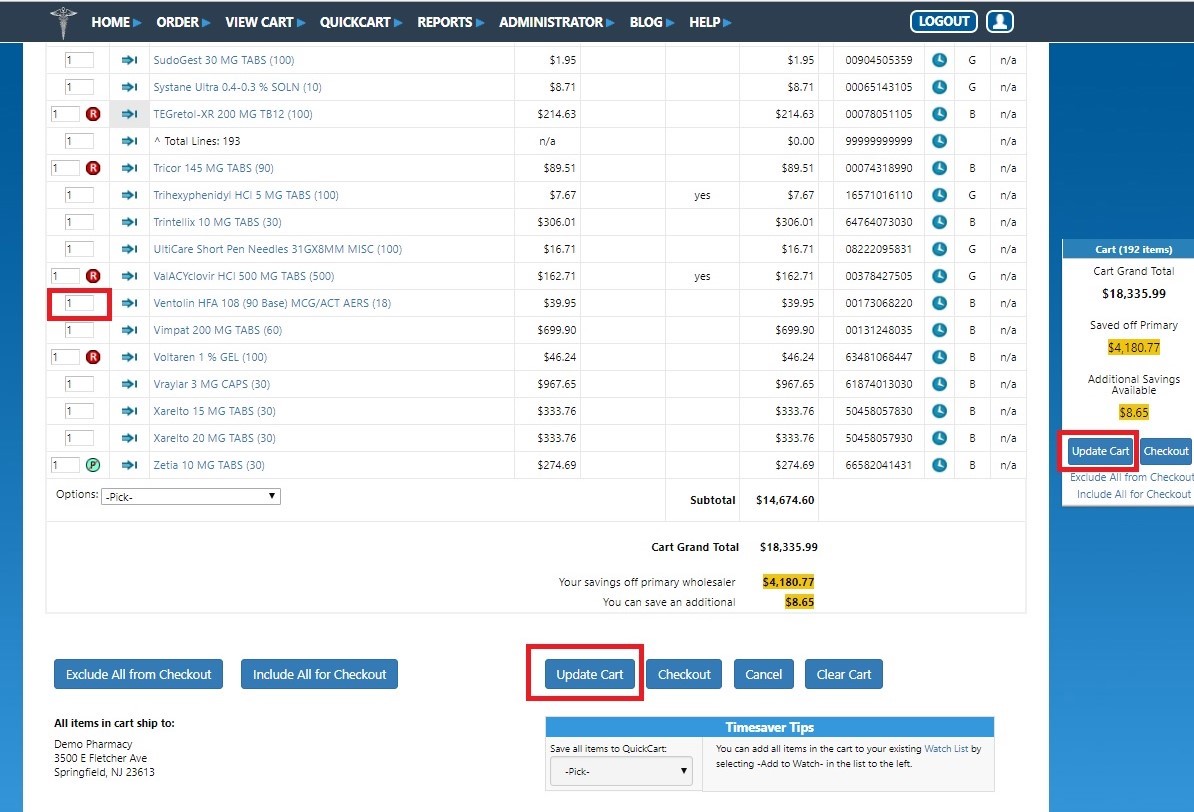The width and height of the screenshot is (1194, 812).
Task: Open the VIEW CART menu
Action: [265, 22]
